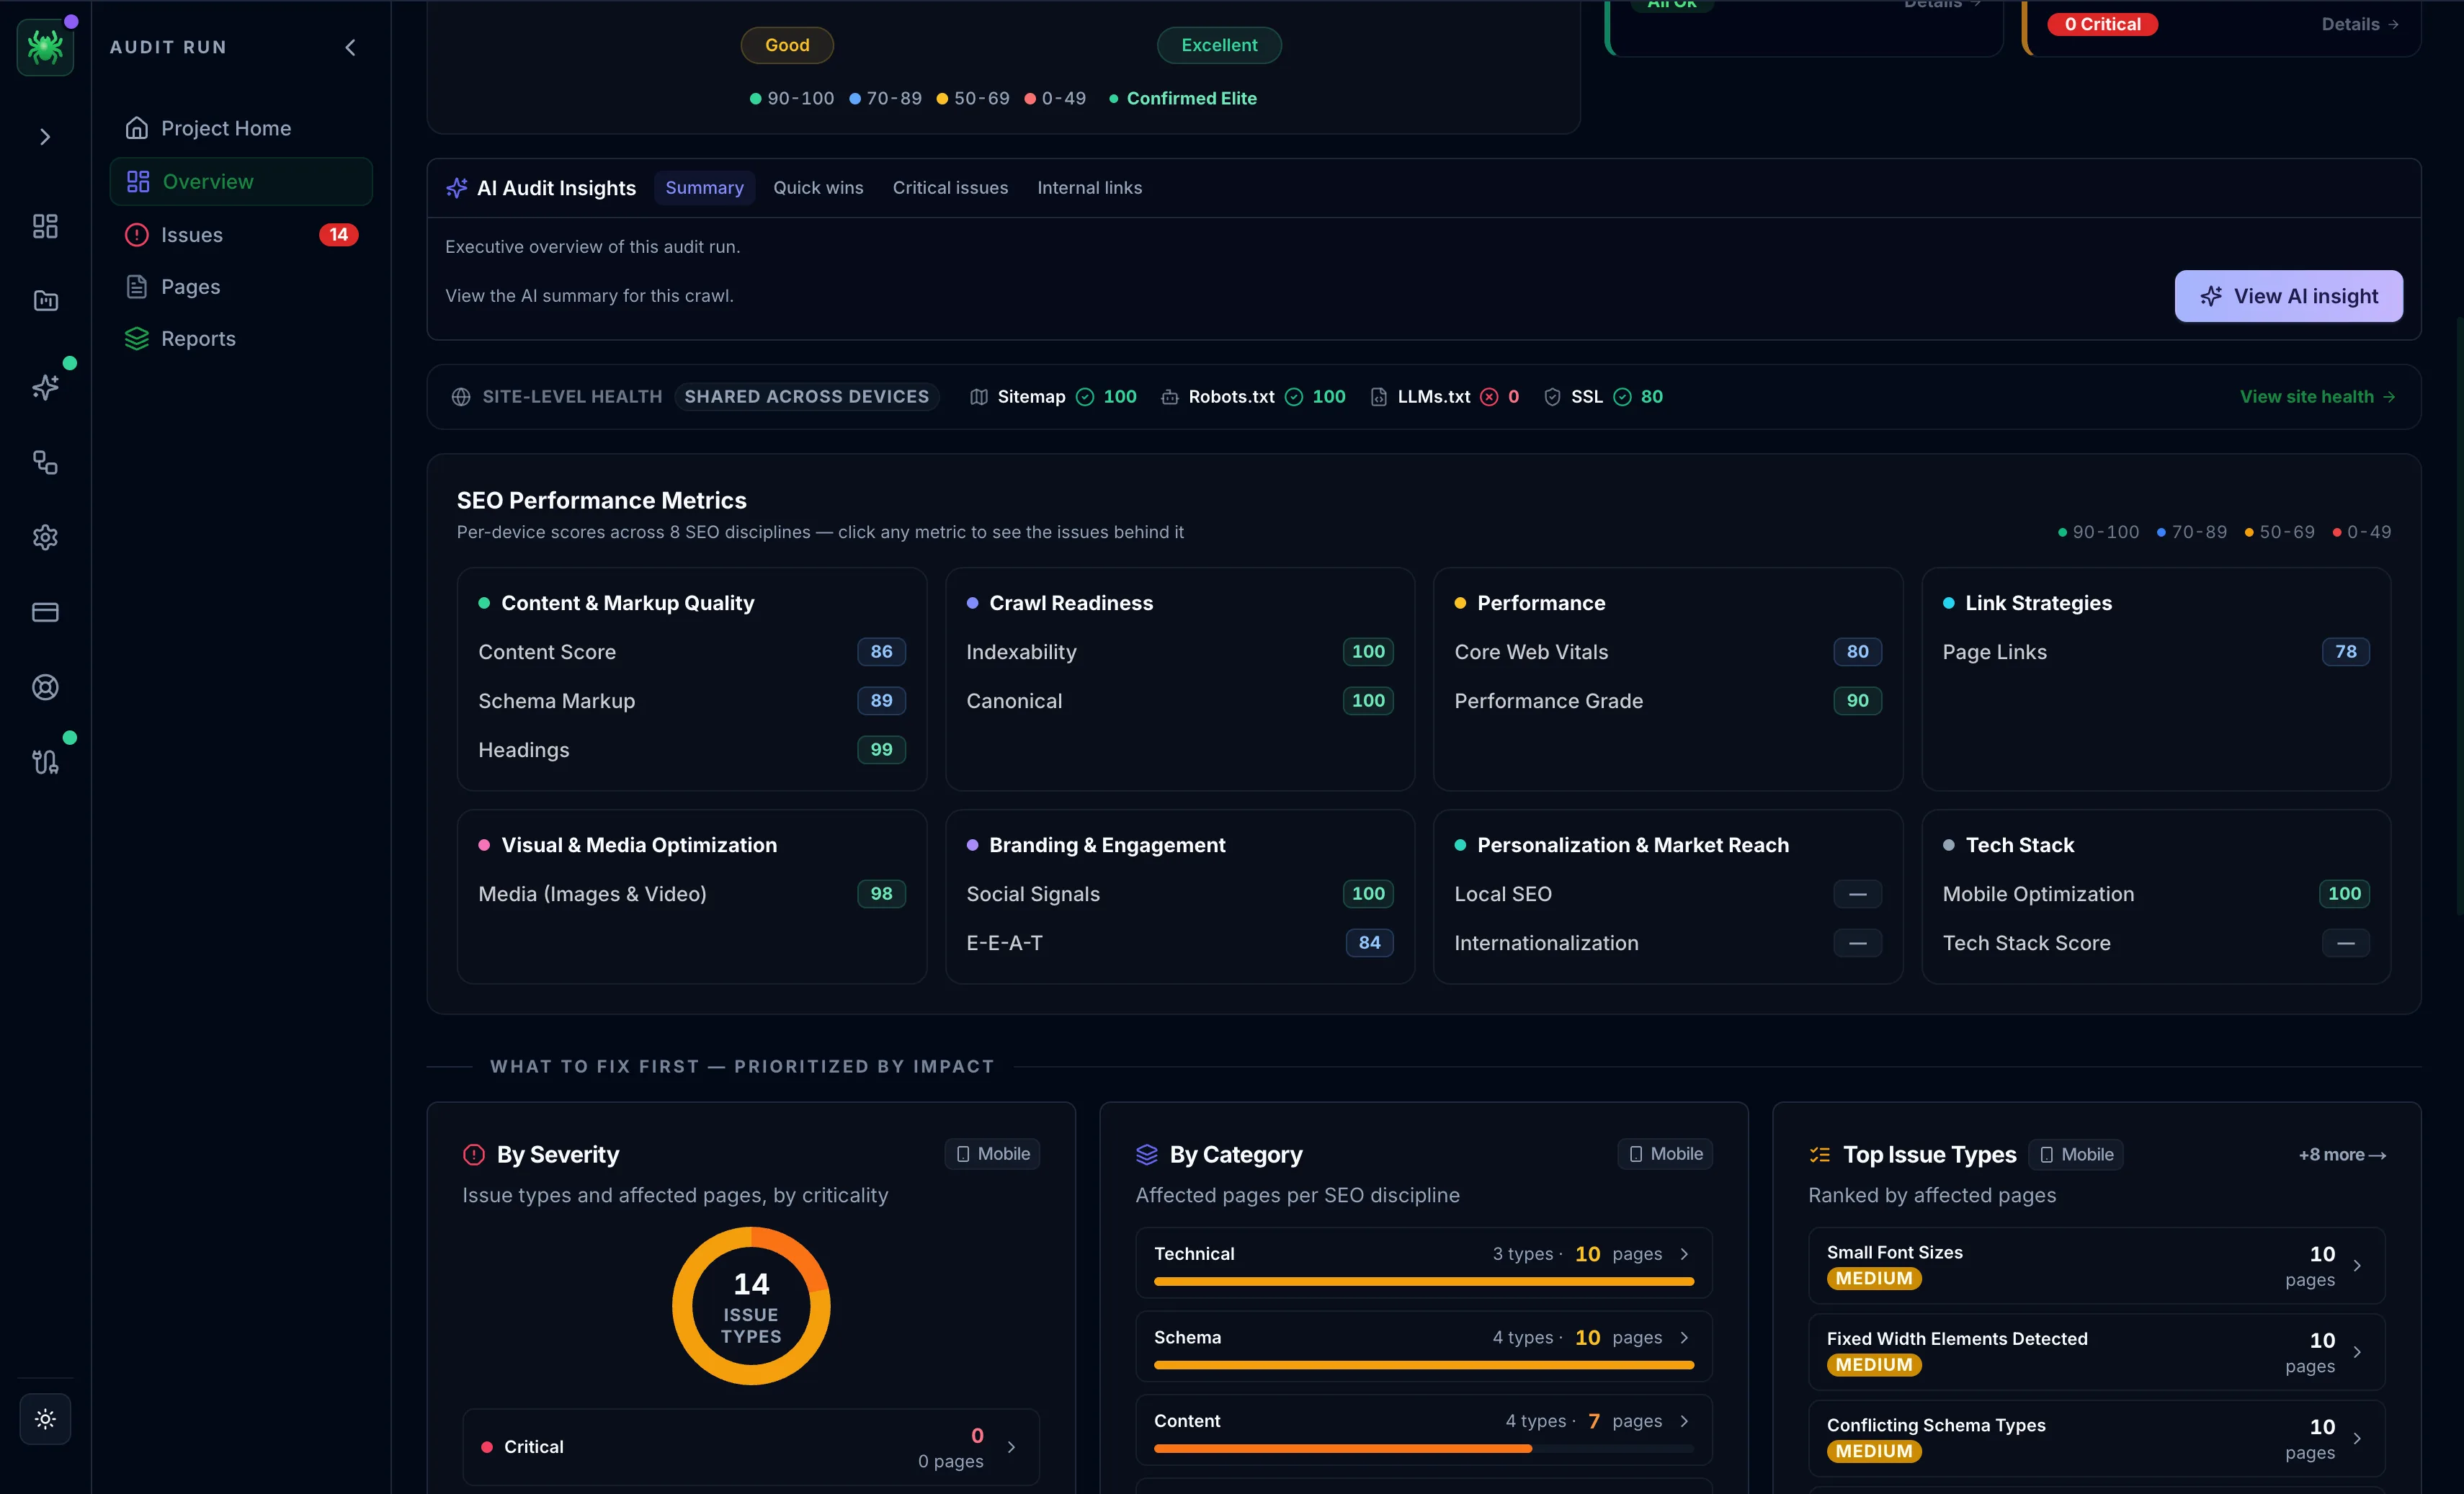Switch to the Critical issues tab
Screen dimensions: 2464x1494
(x=950, y=188)
